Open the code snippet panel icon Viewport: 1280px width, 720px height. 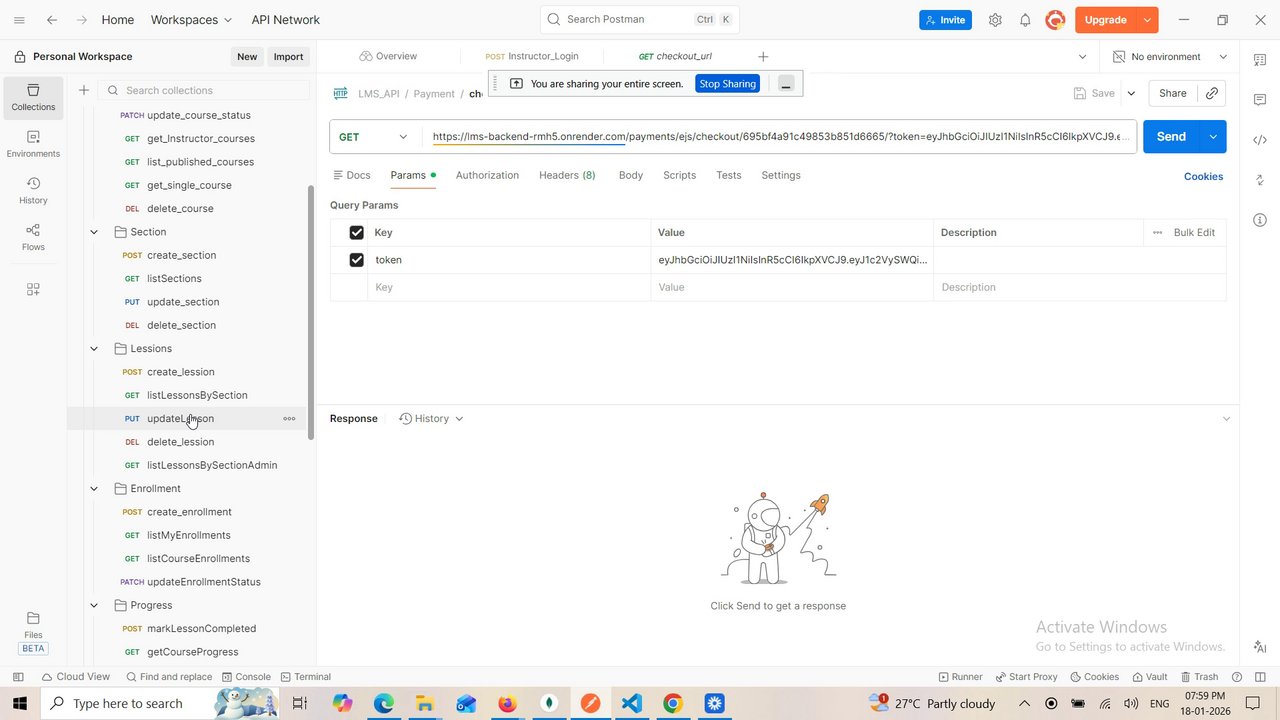(x=1260, y=140)
